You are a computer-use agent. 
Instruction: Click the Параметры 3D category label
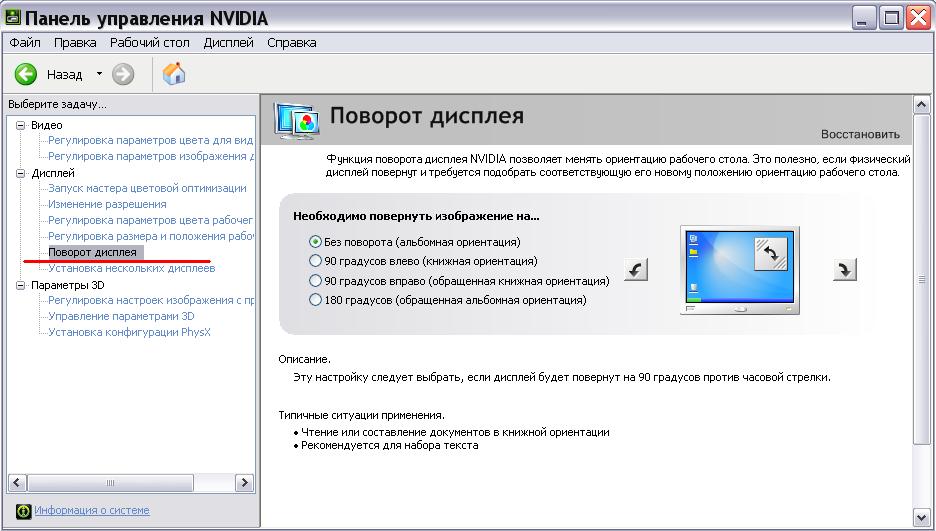point(67,285)
